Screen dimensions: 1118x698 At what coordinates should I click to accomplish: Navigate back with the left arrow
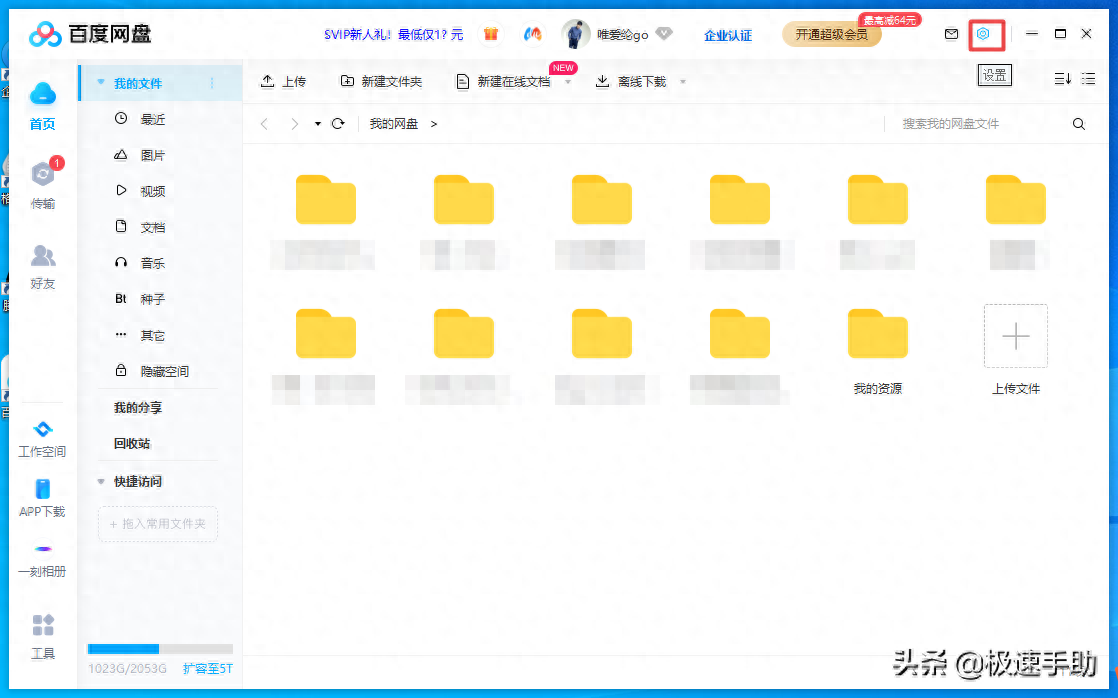pyautogui.click(x=265, y=123)
